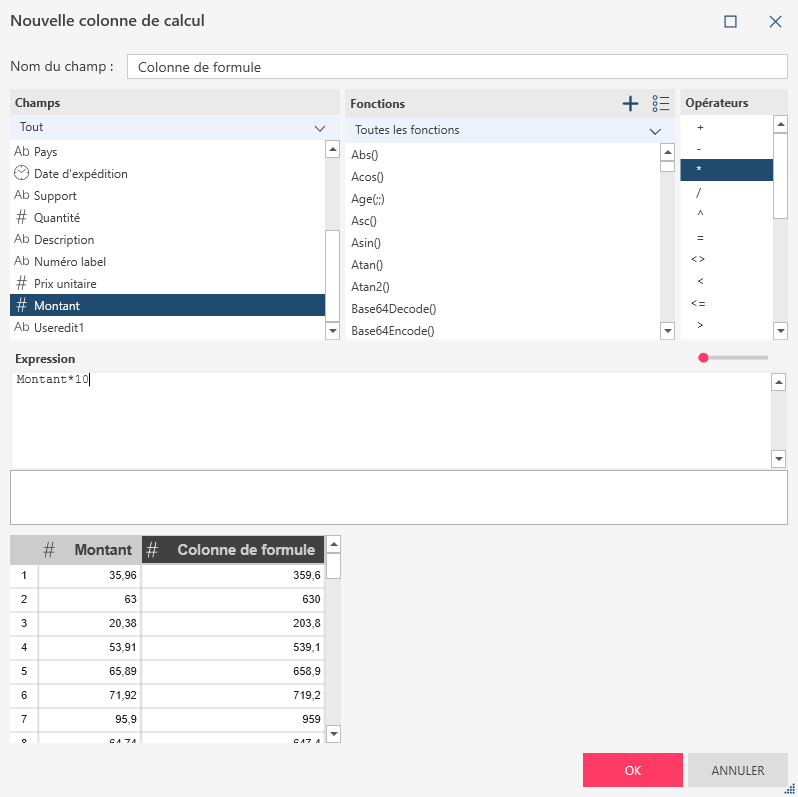Select the division operator
The height and width of the screenshot is (797, 798).
click(x=699, y=192)
